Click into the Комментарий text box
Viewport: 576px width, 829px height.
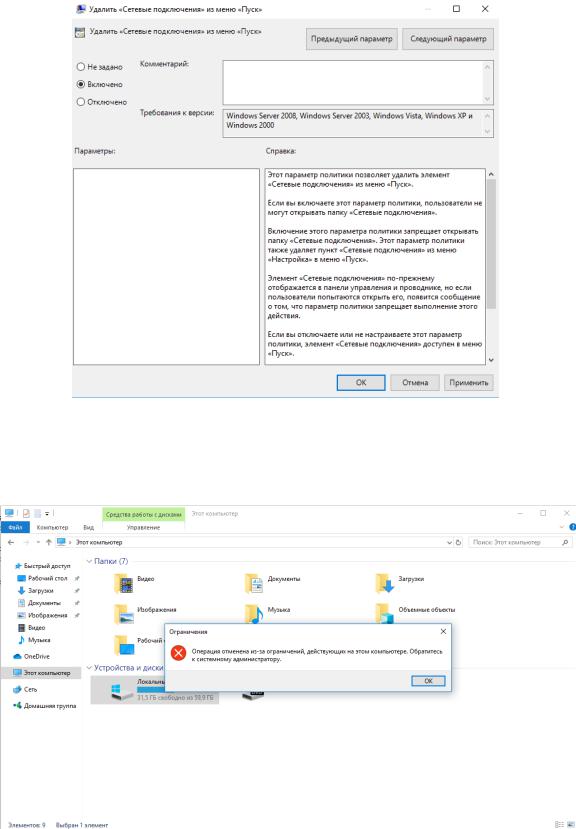(x=353, y=82)
